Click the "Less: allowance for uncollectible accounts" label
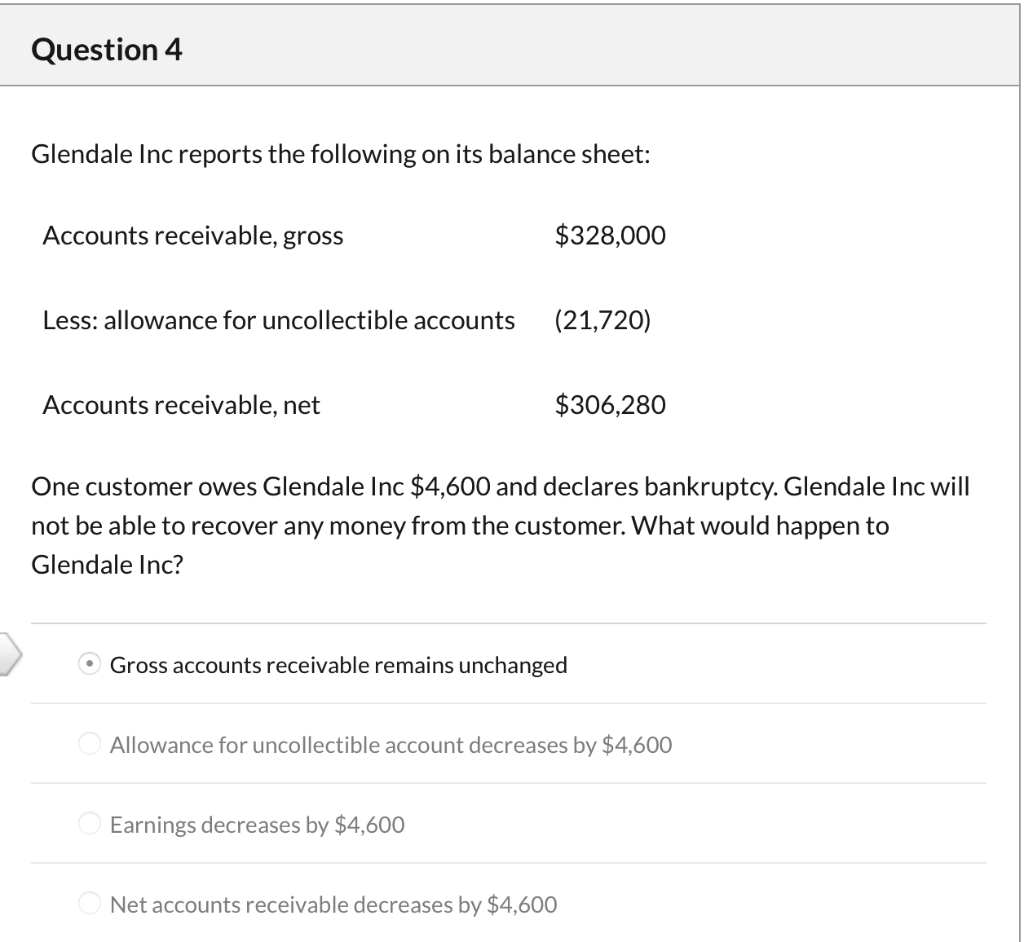The width and height of the screenshot is (1024, 942). (279, 320)
